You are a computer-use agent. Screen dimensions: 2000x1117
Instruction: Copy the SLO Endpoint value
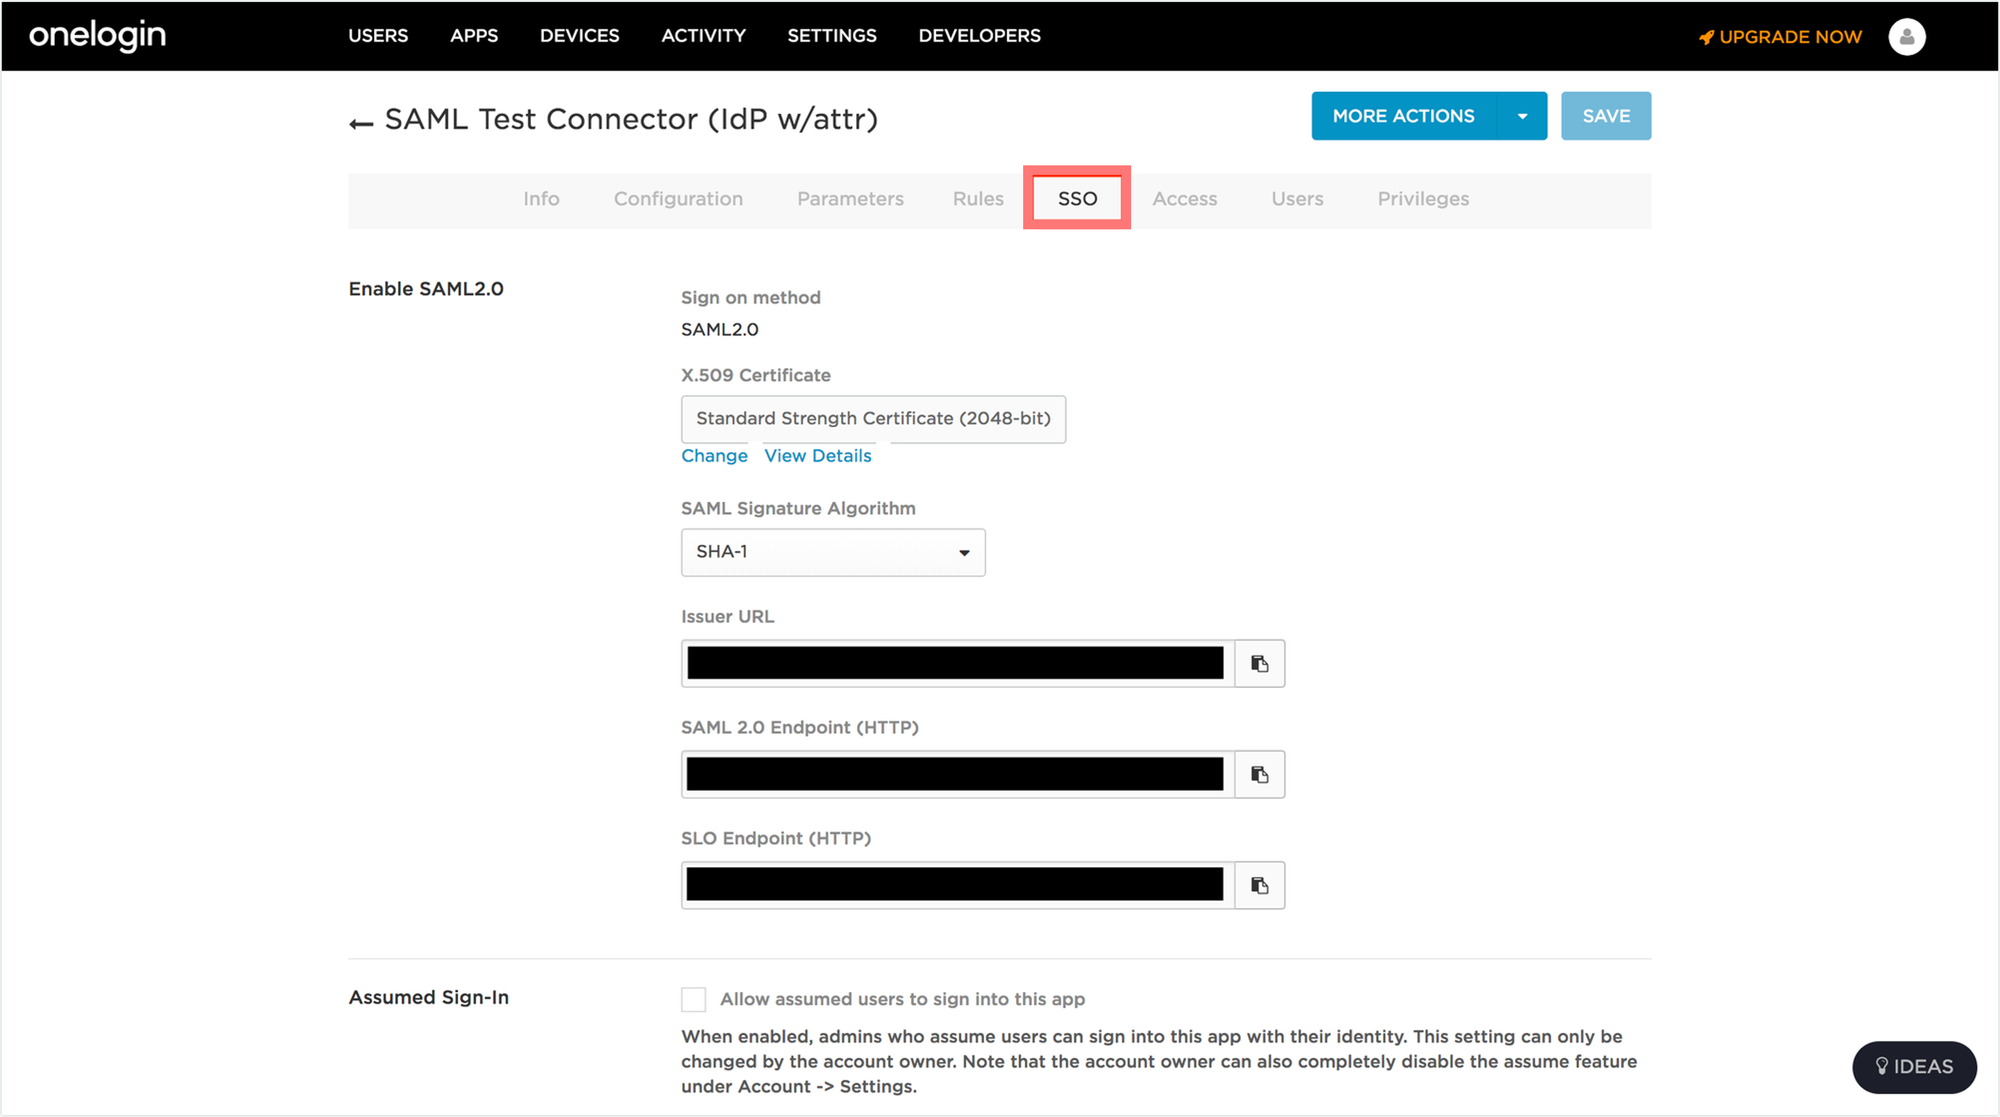click(1259, 885)
